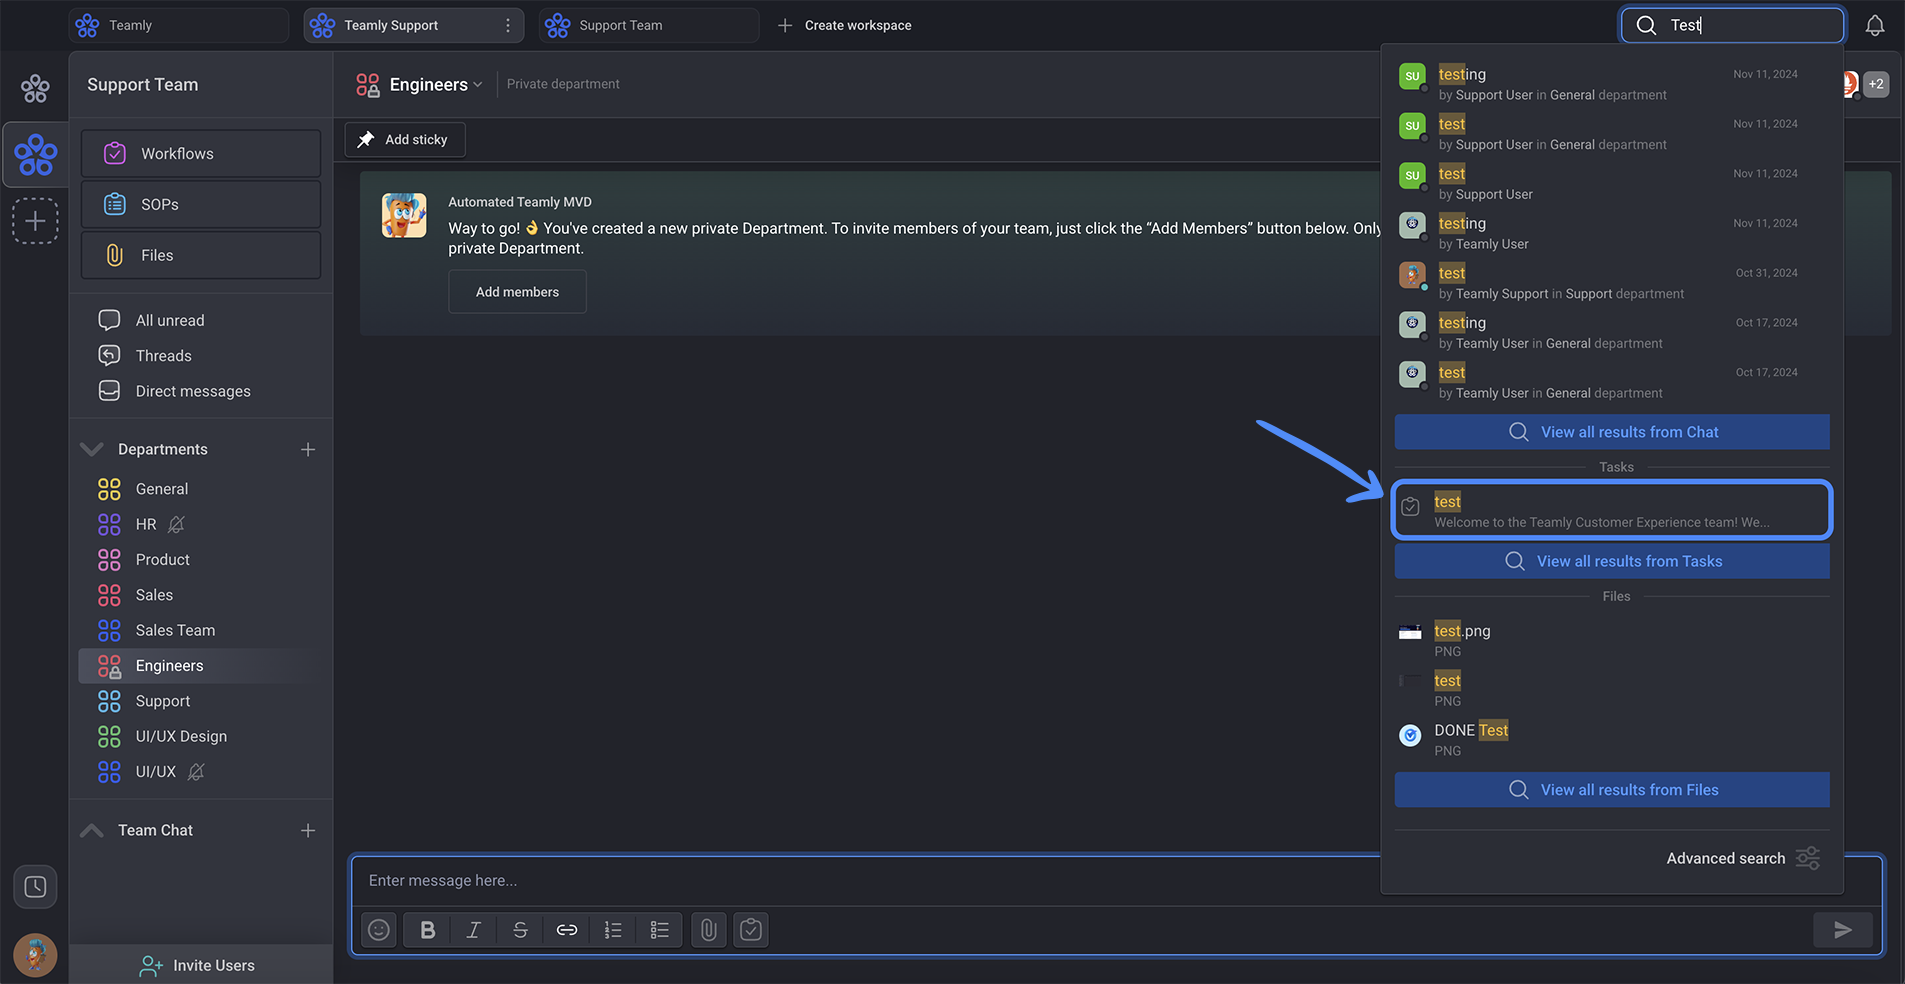
Task: Open user profile avatar at bottom left
Action: click(x=35, y=955)
